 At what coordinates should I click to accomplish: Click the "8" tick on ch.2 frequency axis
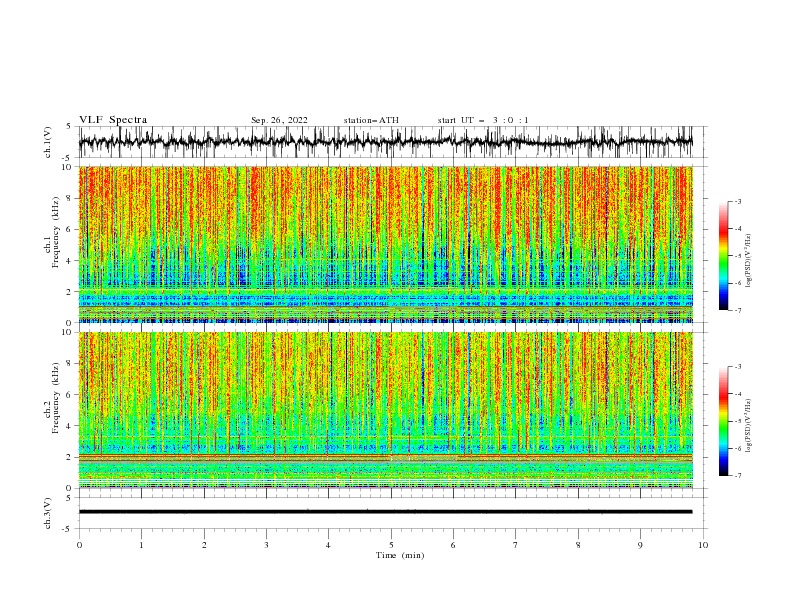pos(70,364)
